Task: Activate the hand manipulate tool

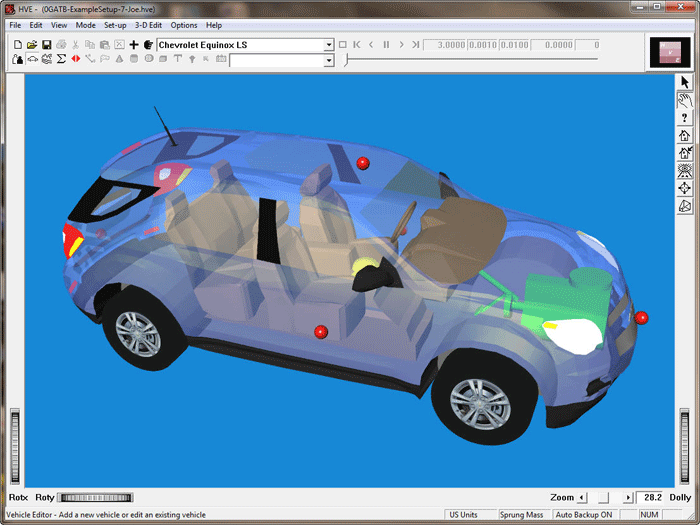Action: [685, 100]
